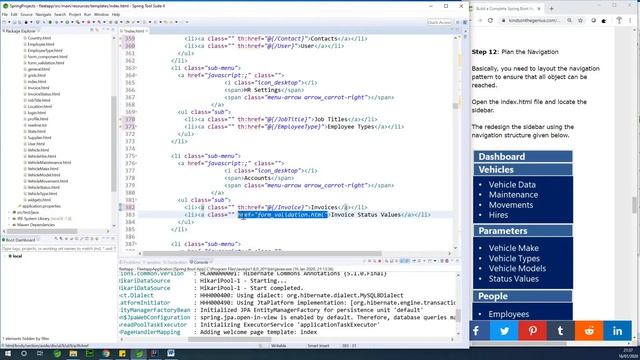Open the Window menu

[101, 14]
